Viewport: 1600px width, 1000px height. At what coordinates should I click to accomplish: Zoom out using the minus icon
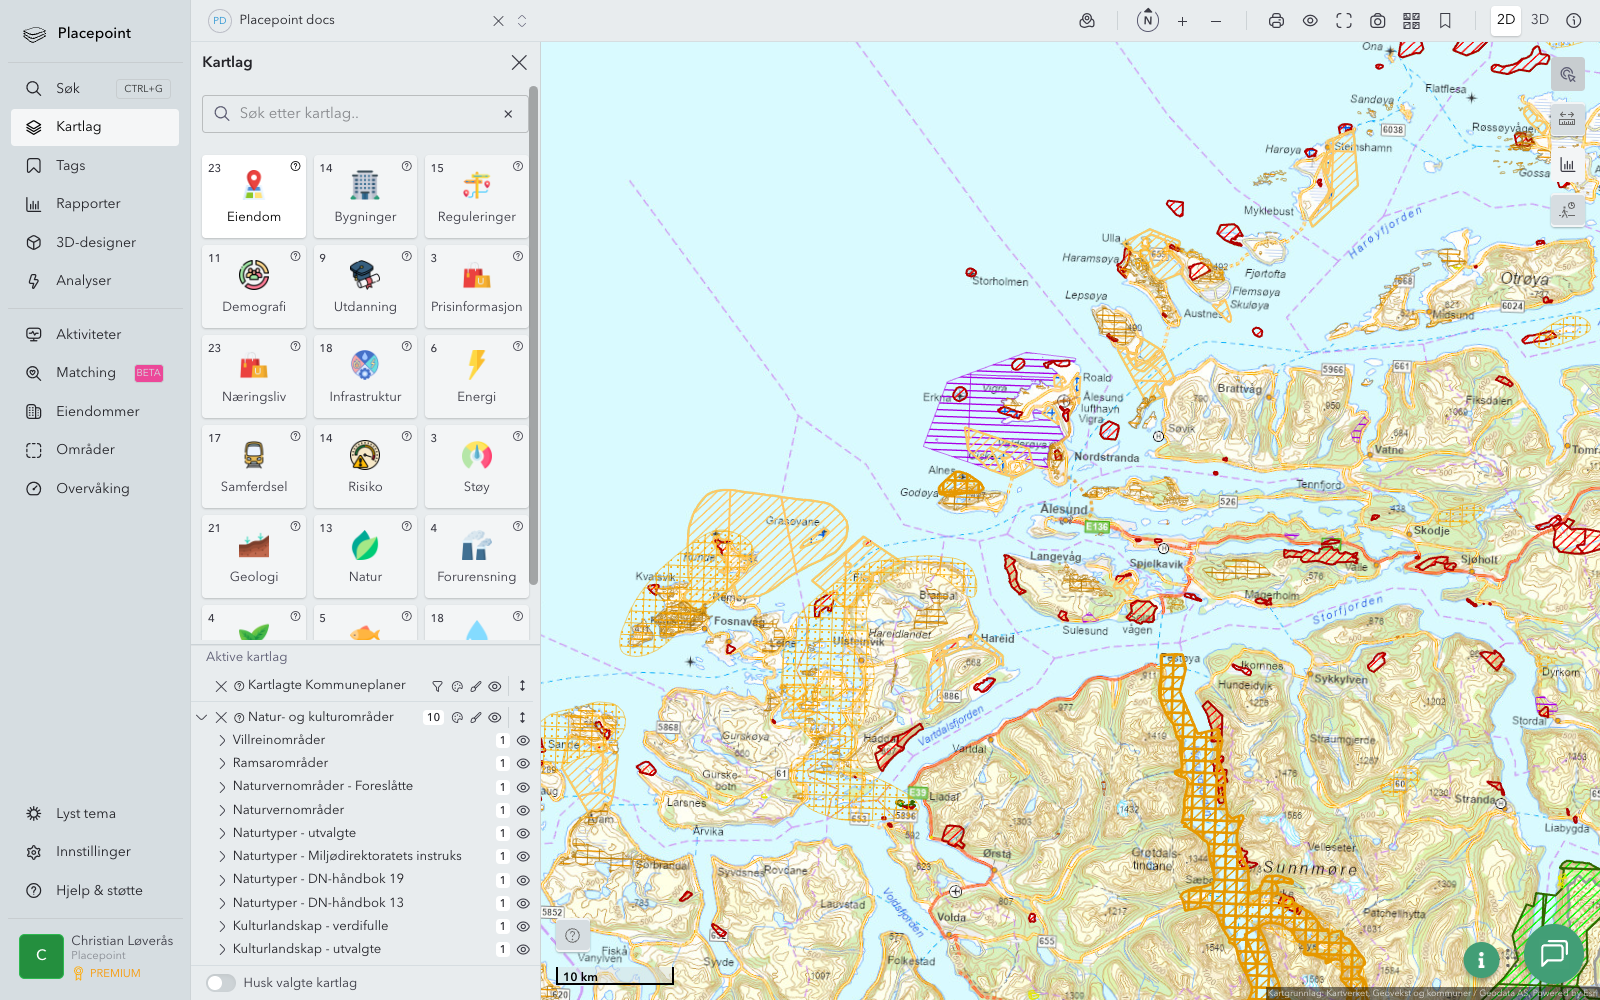(1216, 21)
